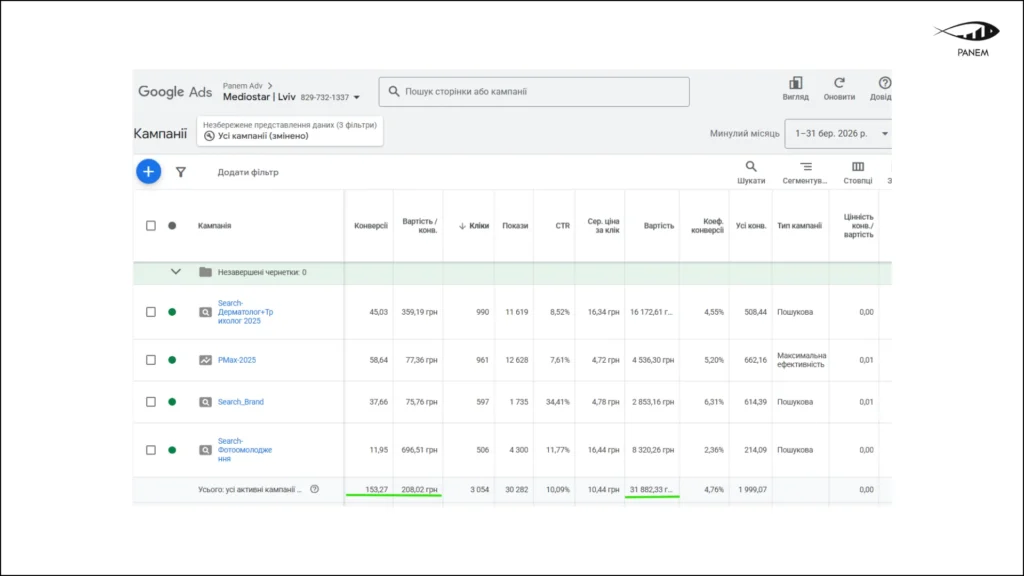Open the Search-Дерматолог+Трихолог 2025 campaign link

246,312
